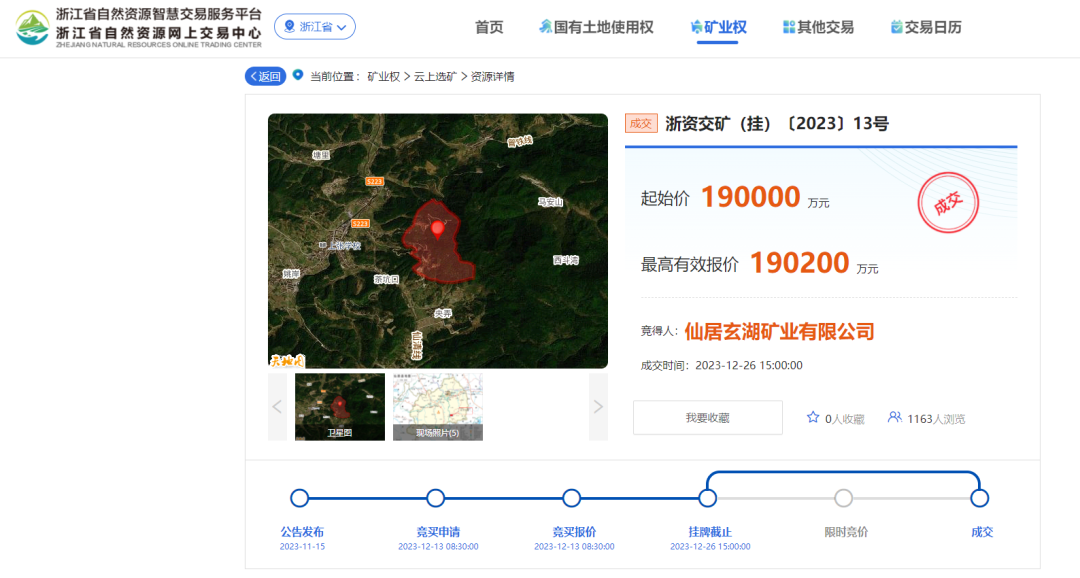Viewport: 1080px width, 578px height.
Task: Click the platform logo in the header
Action: [x=32, y=28]
